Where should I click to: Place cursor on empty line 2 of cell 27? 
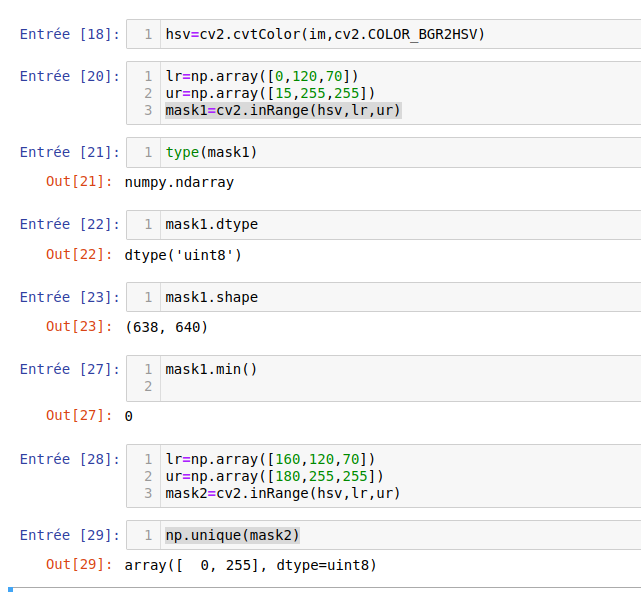(x=300, y=386)
